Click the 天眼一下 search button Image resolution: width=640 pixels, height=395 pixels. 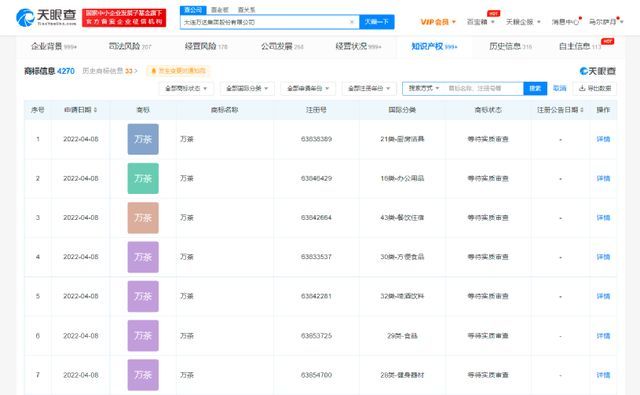tap(377, 22)
